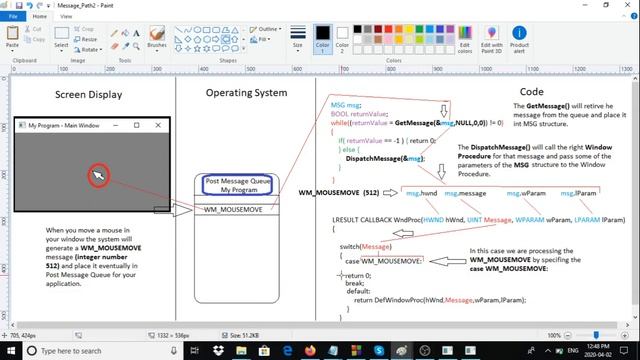Click Edit with Paint 3D
640x360 pixels.
click(491, 40)
